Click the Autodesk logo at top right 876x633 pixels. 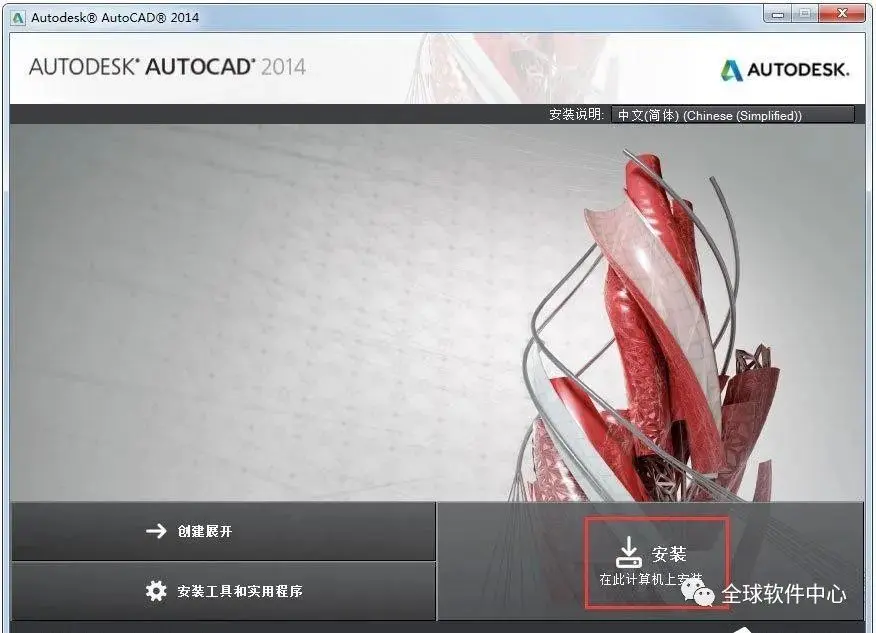click(785, 70)
